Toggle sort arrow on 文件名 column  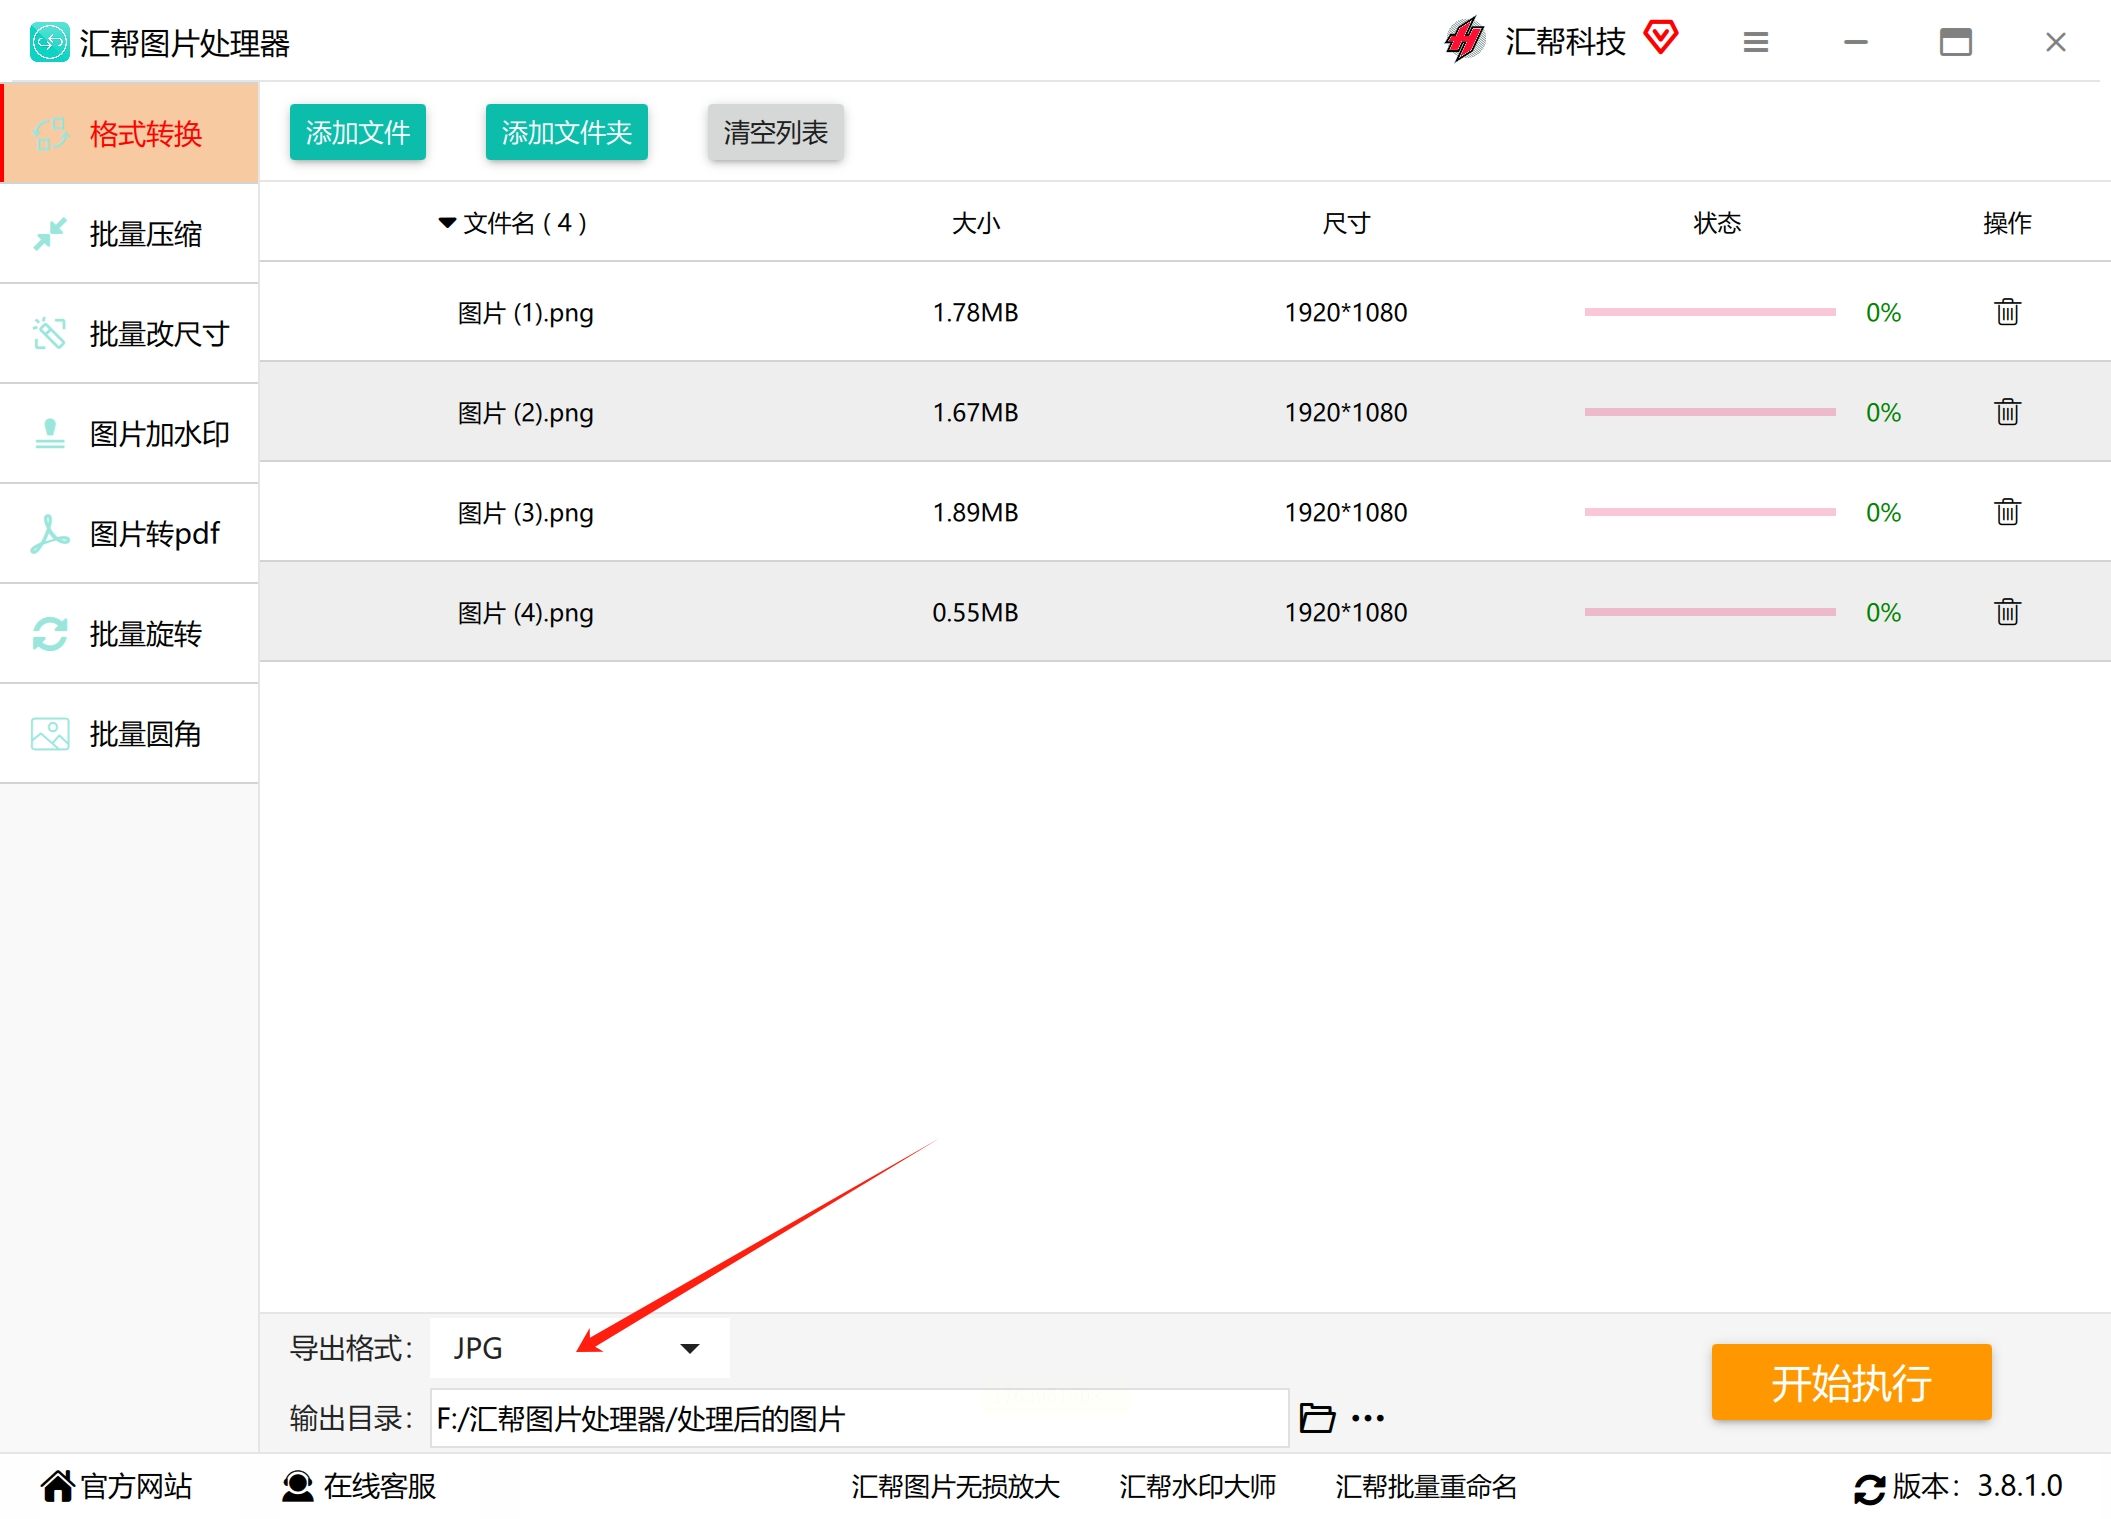447,222
